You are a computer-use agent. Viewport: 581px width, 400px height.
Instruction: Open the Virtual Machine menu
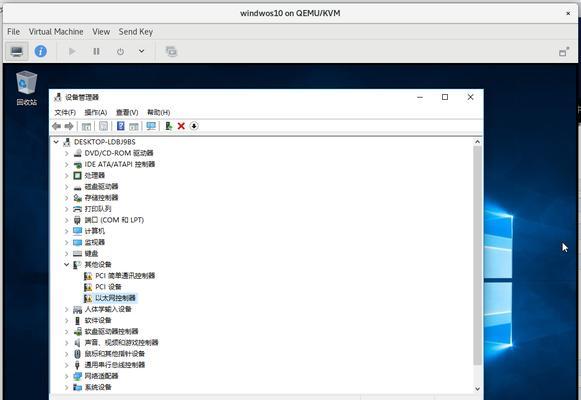[56, 32]
